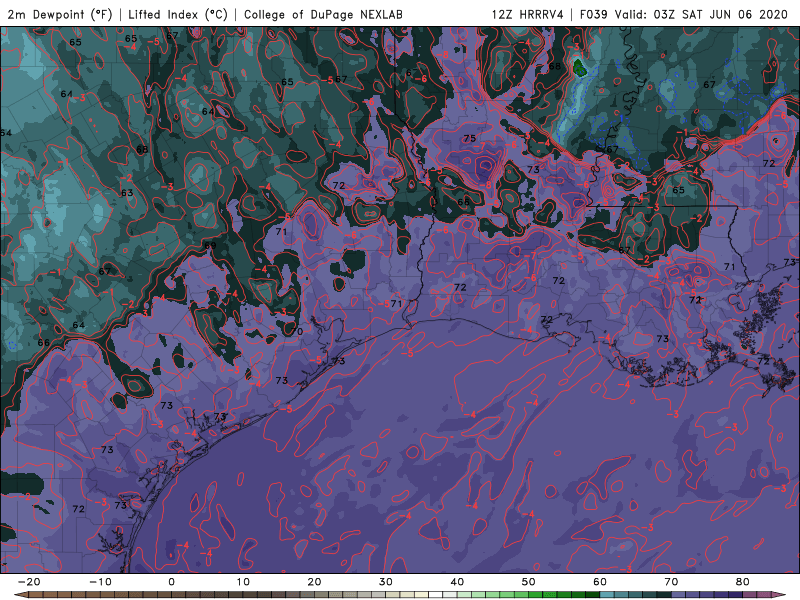The width and height of the screenshot is (800, 600).
Task: Click the "0" colorbar scale label
Action: pyautogui.click(x=171, y=582)
